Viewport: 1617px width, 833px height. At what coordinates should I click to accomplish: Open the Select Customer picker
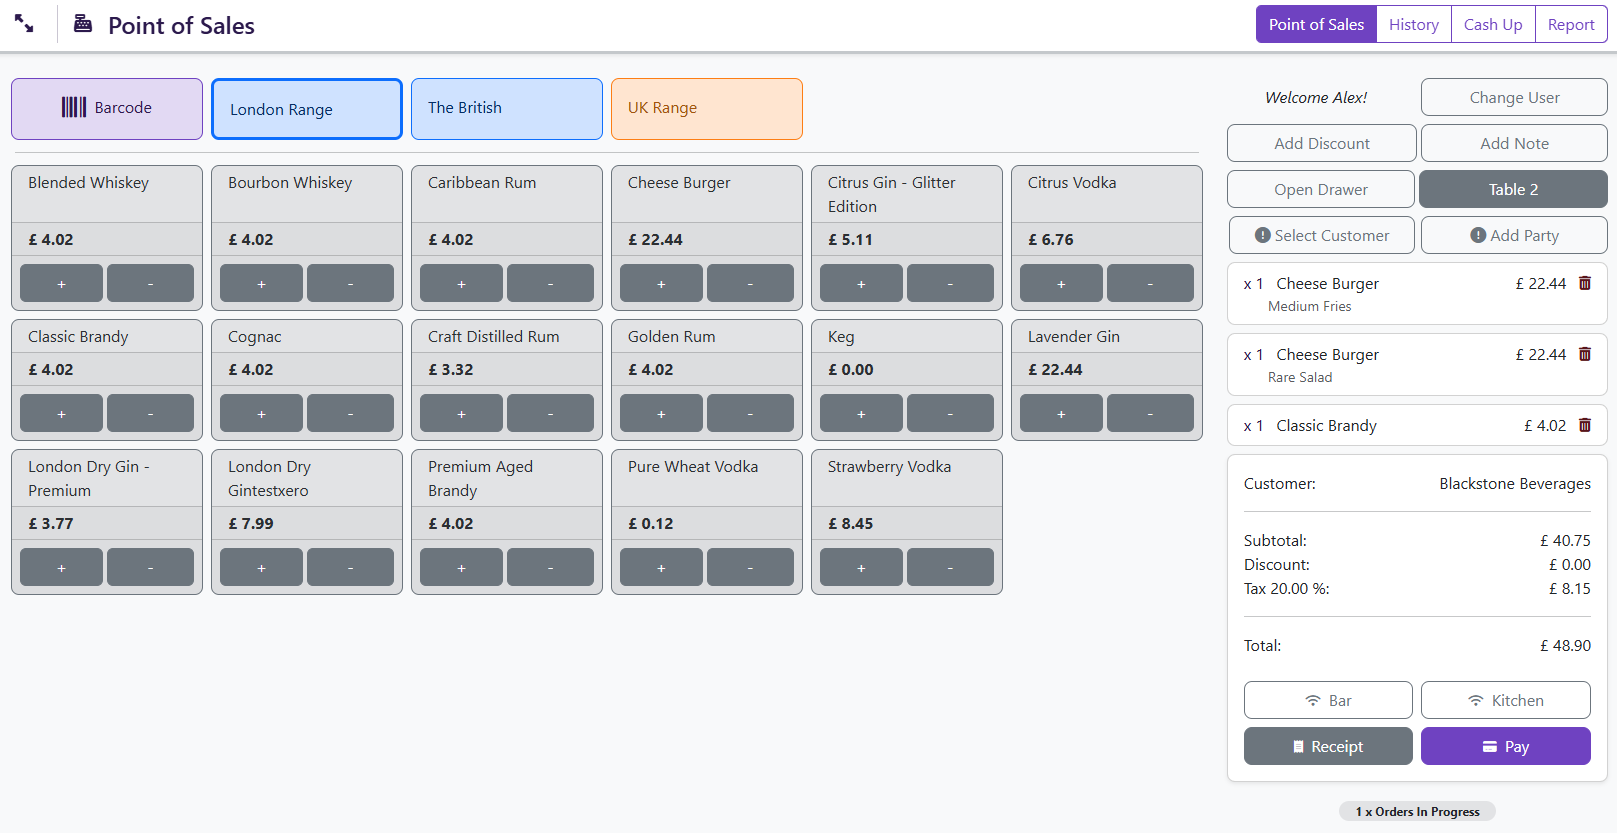[x=1321, y=235]
